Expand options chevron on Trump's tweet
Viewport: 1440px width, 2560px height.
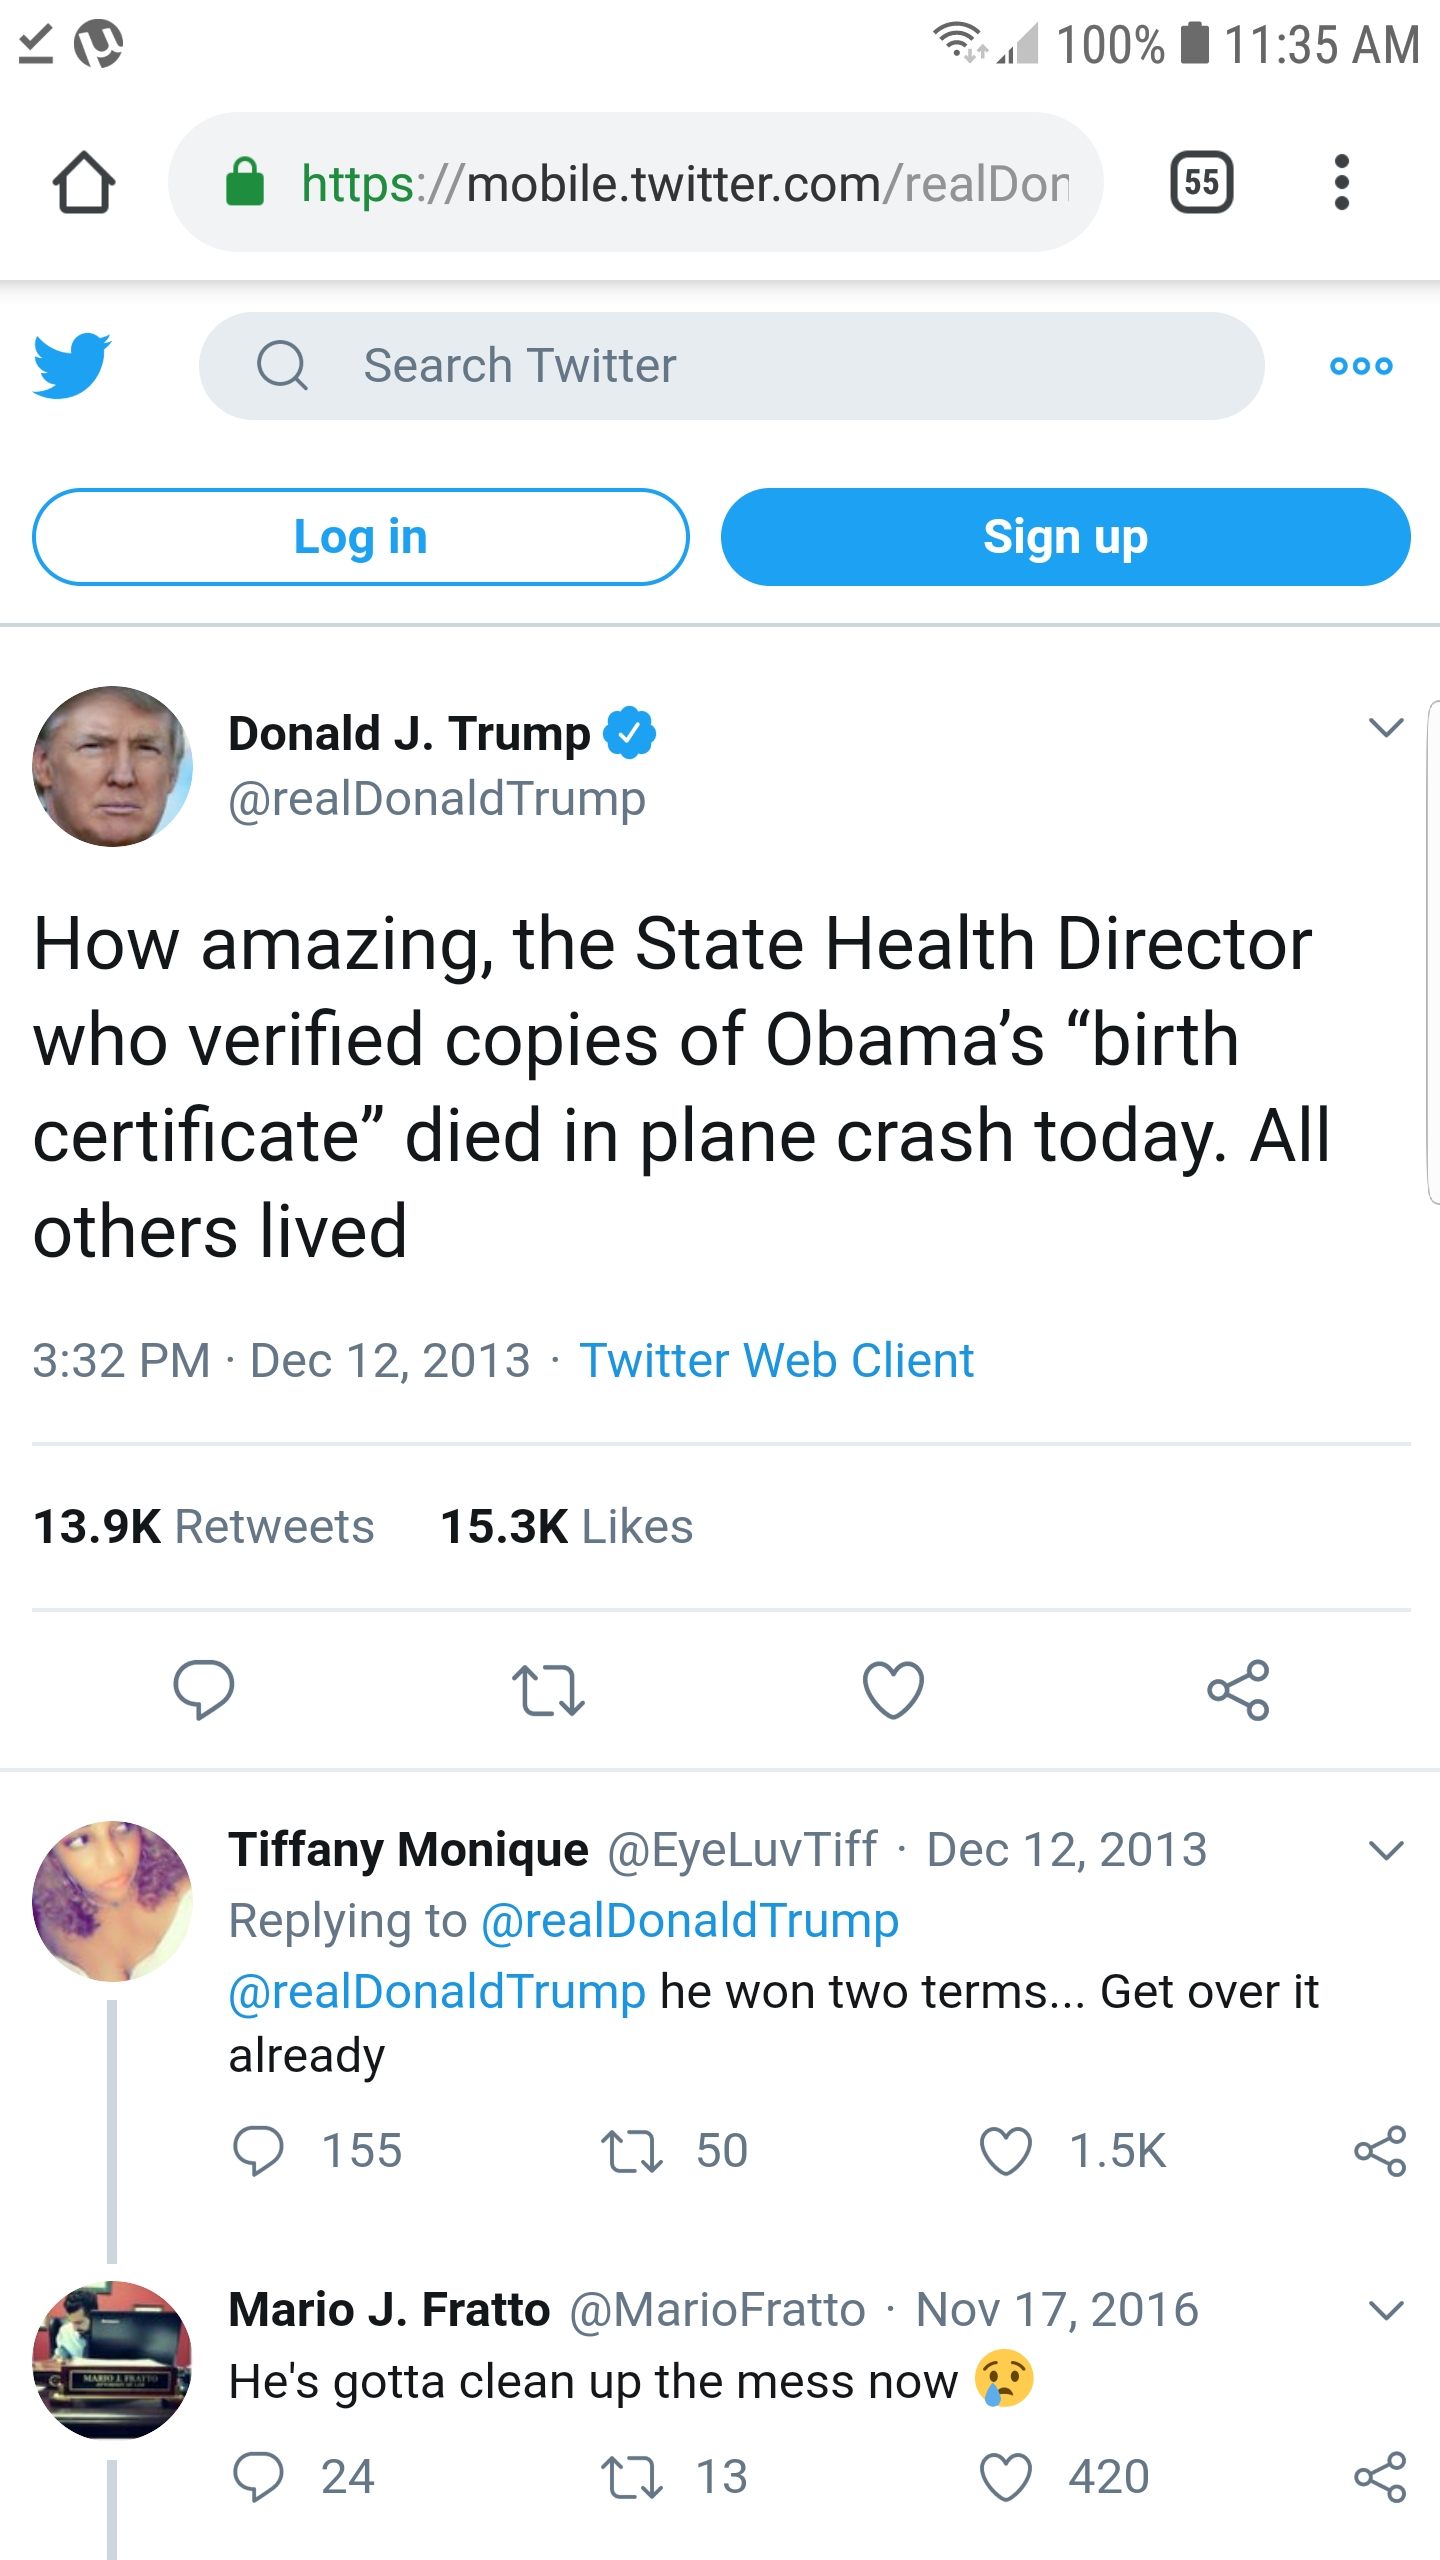pyautogui.click(x=1386, y=728)
